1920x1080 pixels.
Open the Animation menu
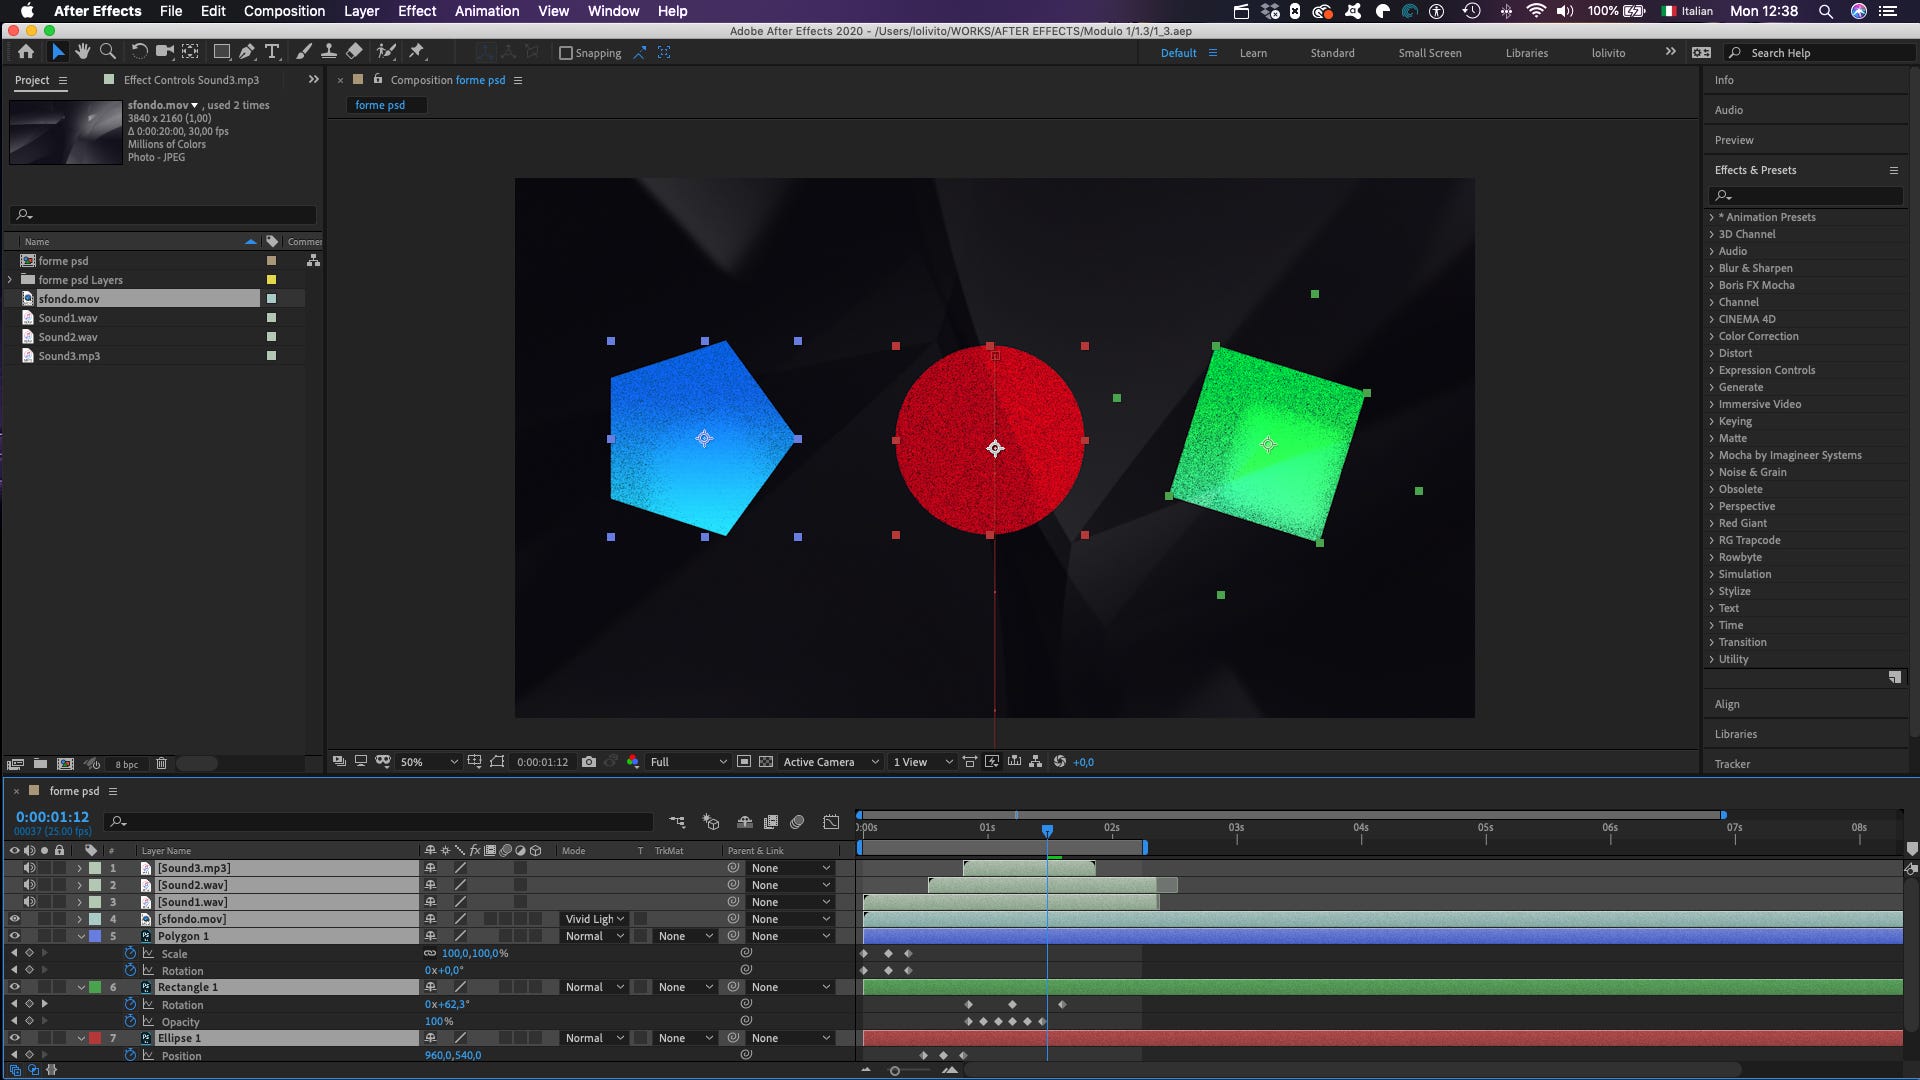[486, 11]
